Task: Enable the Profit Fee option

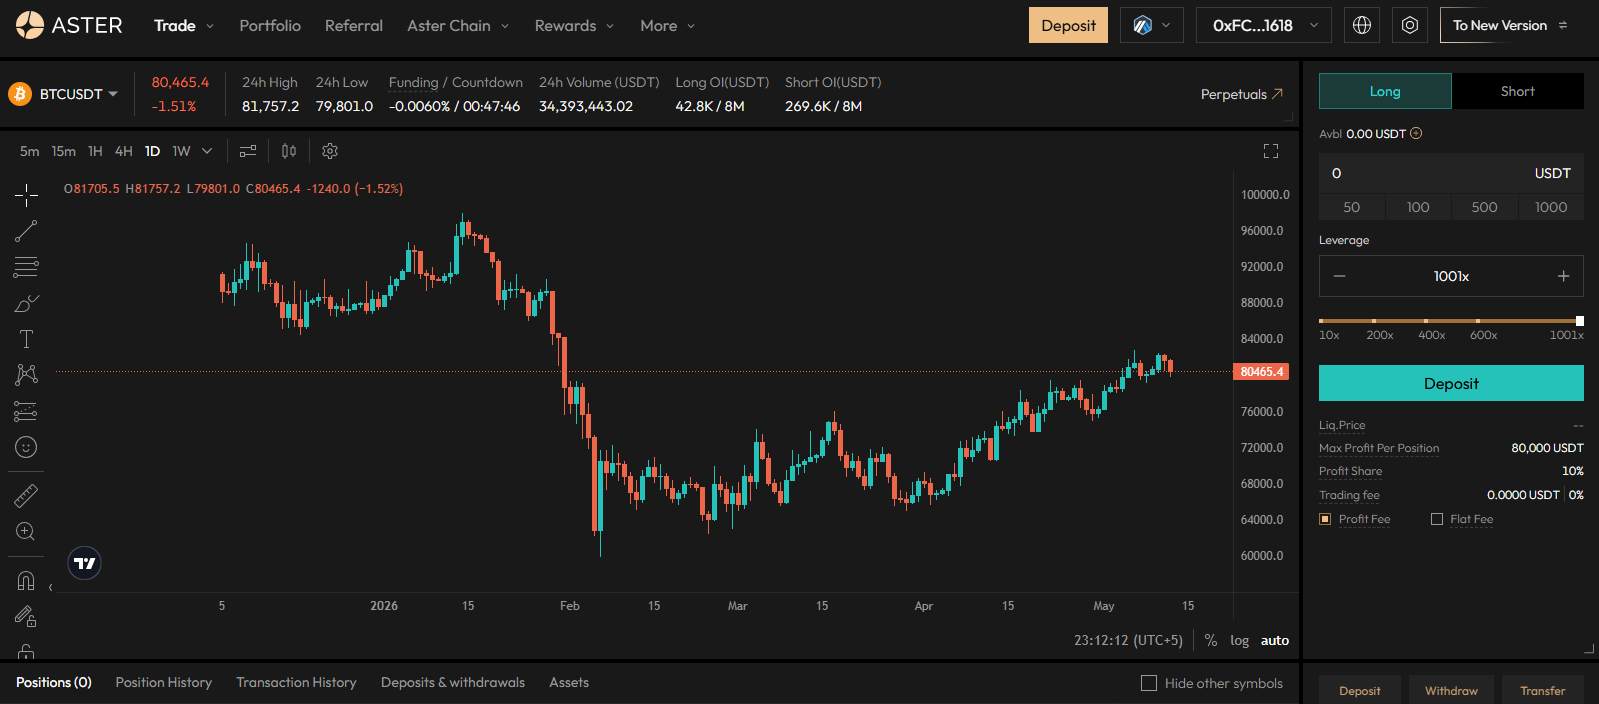Action: pos(1325,519)
